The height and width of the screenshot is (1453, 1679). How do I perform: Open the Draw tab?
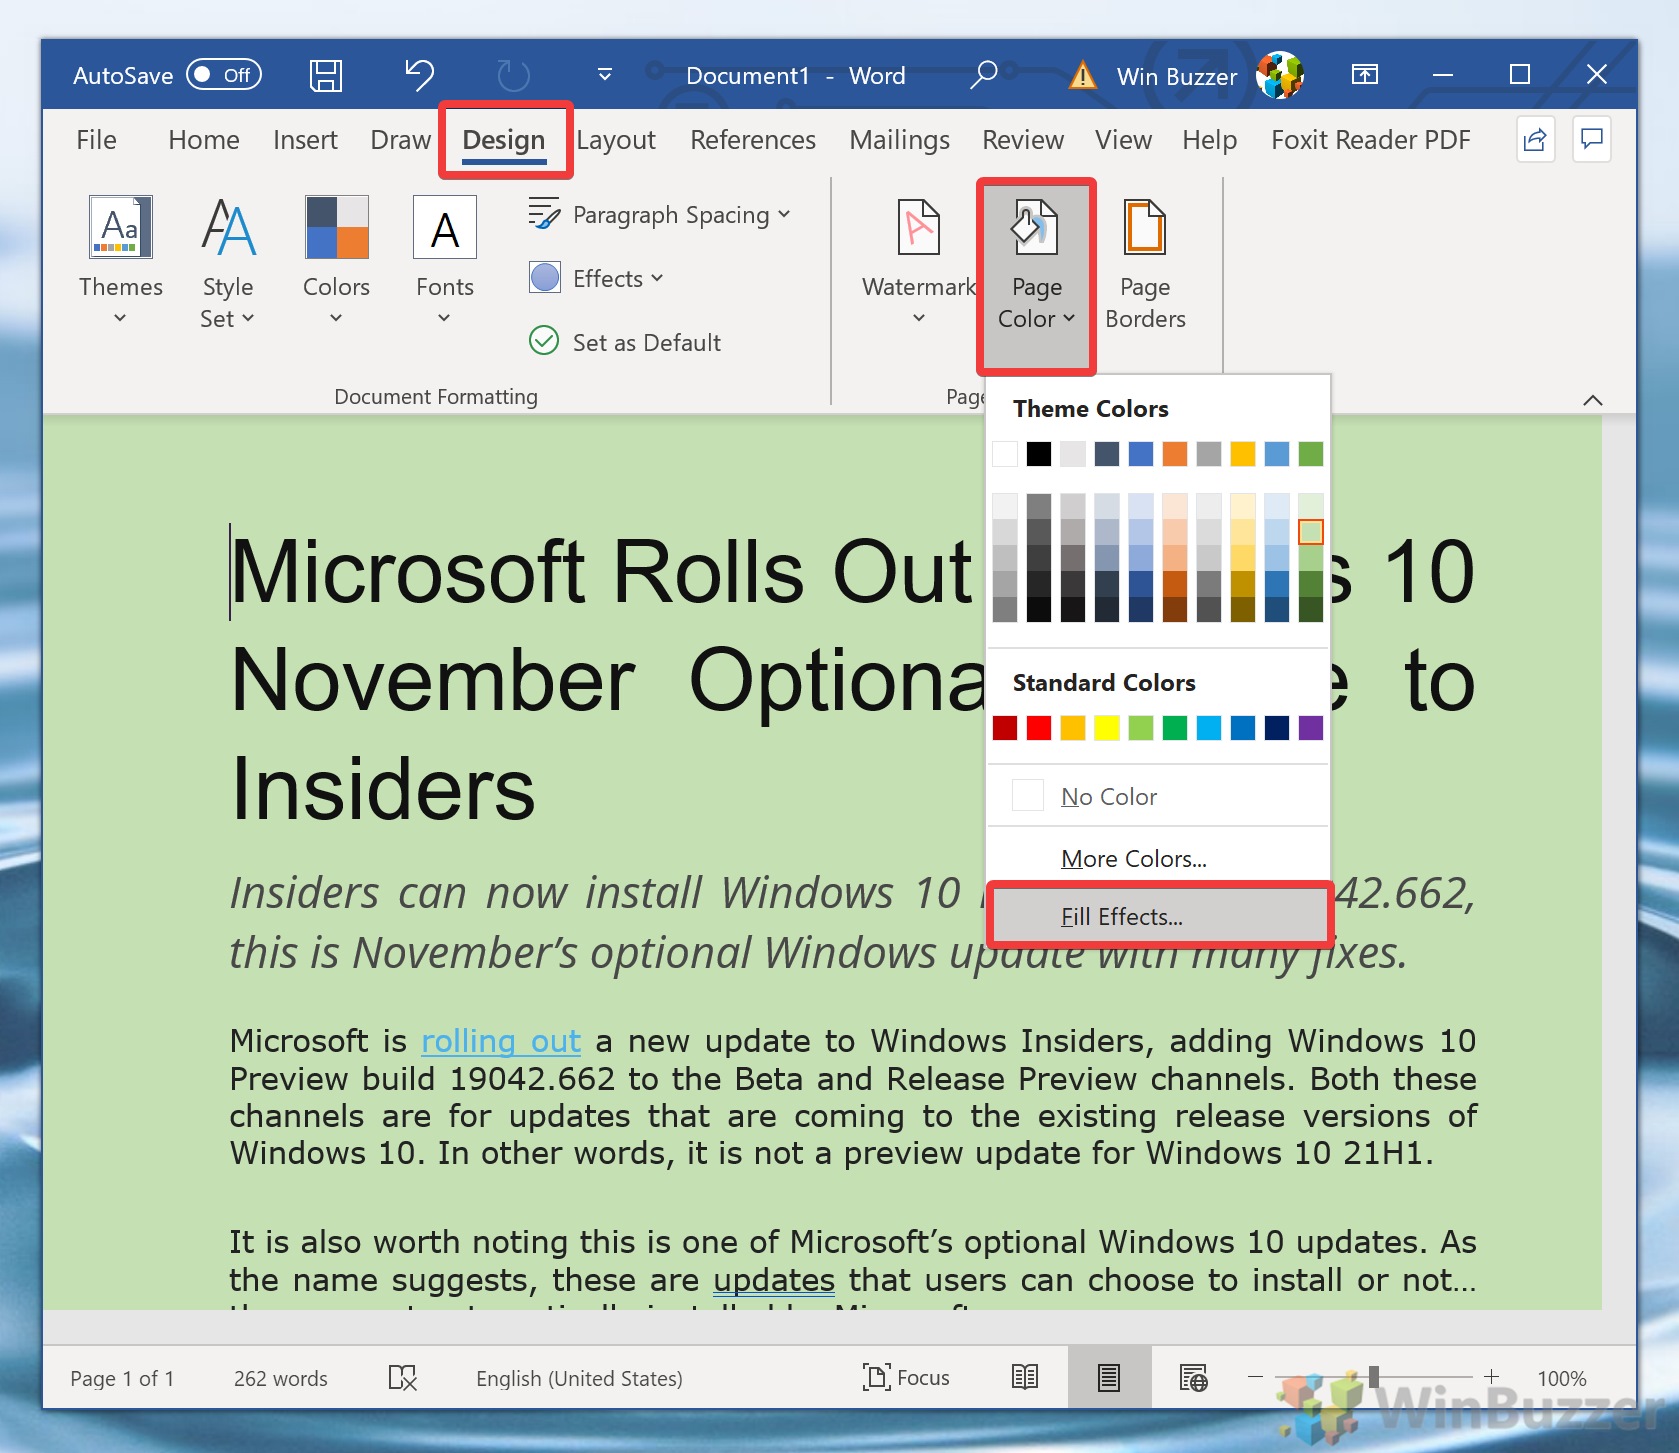point(400,140)
